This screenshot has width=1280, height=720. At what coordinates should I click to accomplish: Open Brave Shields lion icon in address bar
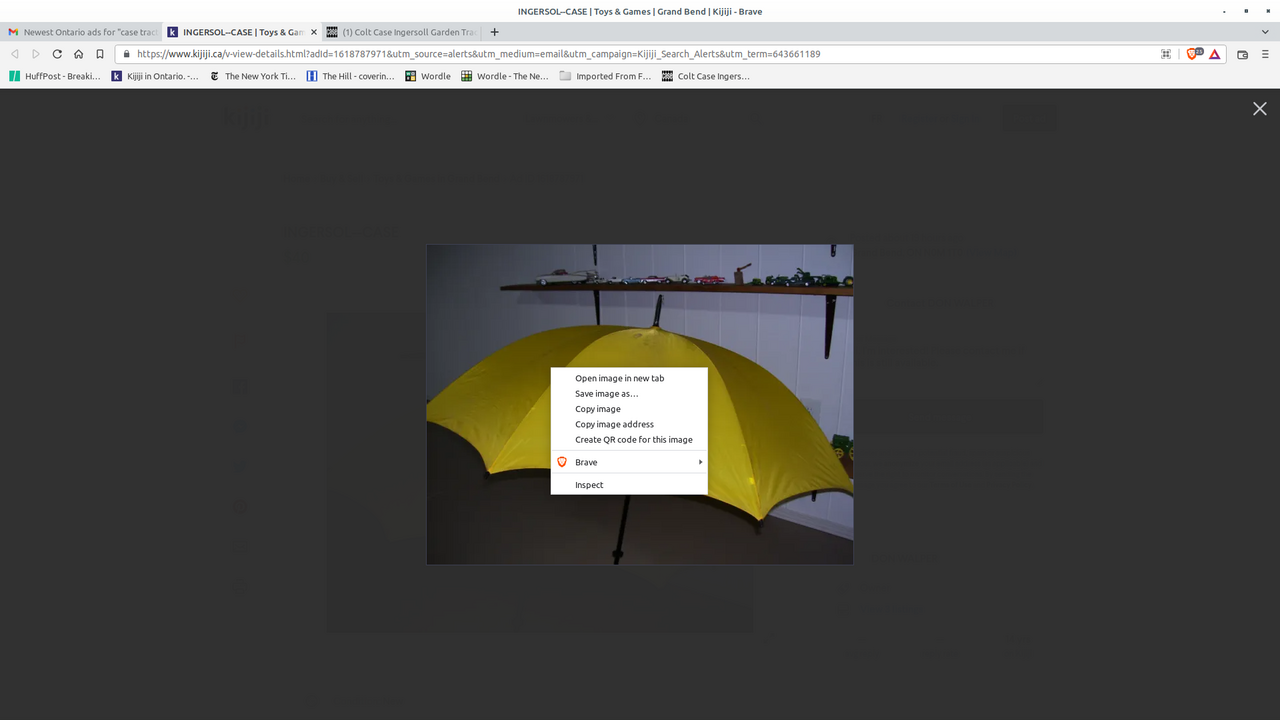1192,54
